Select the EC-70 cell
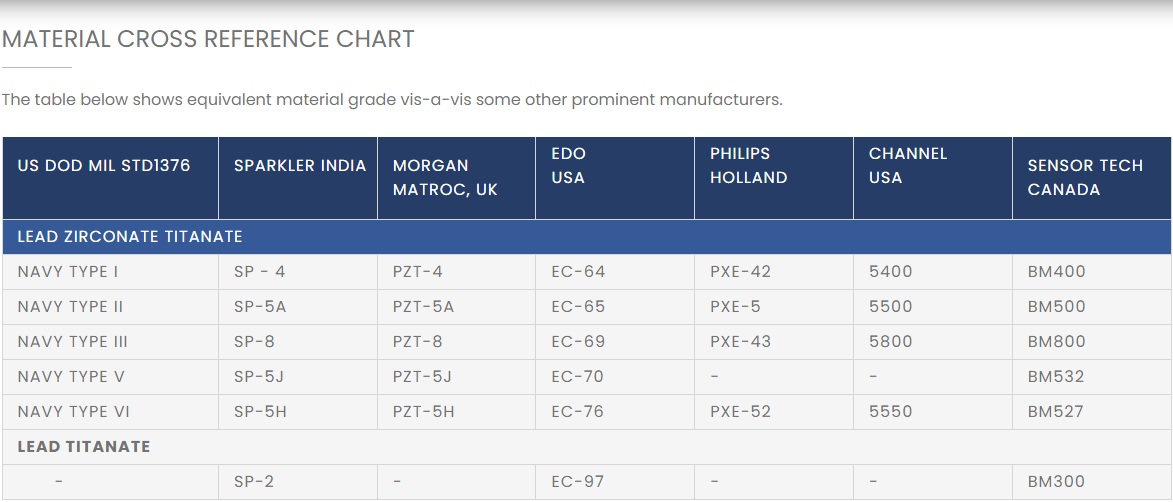The image size is (1173, 502). point(578,377)
